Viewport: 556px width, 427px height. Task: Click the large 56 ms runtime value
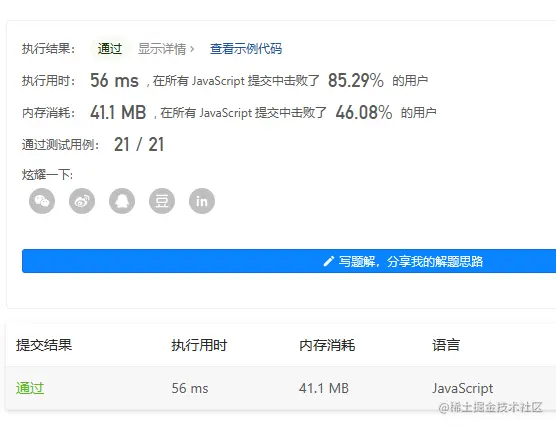pyautogui.click(x=114, y=81)
